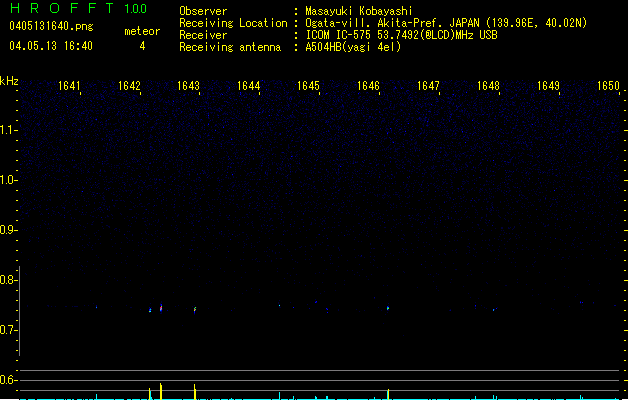The image size is (629, 400).
Task: Click the meteor count label
Action: click(x=142, y=31)
